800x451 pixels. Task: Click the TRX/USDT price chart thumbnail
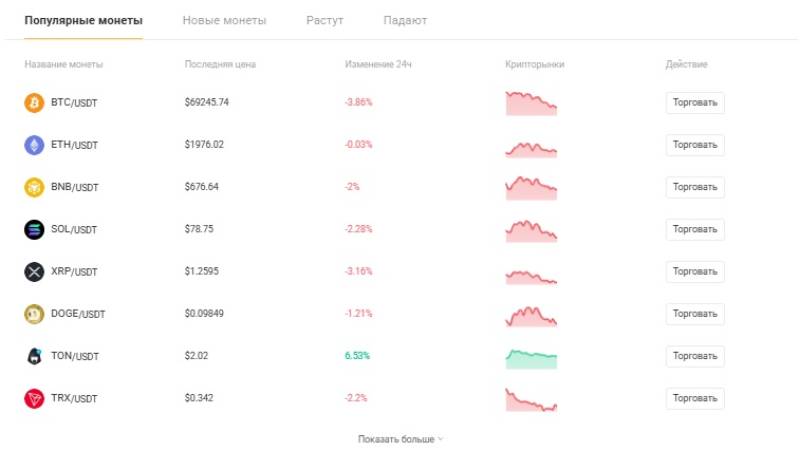531,400
